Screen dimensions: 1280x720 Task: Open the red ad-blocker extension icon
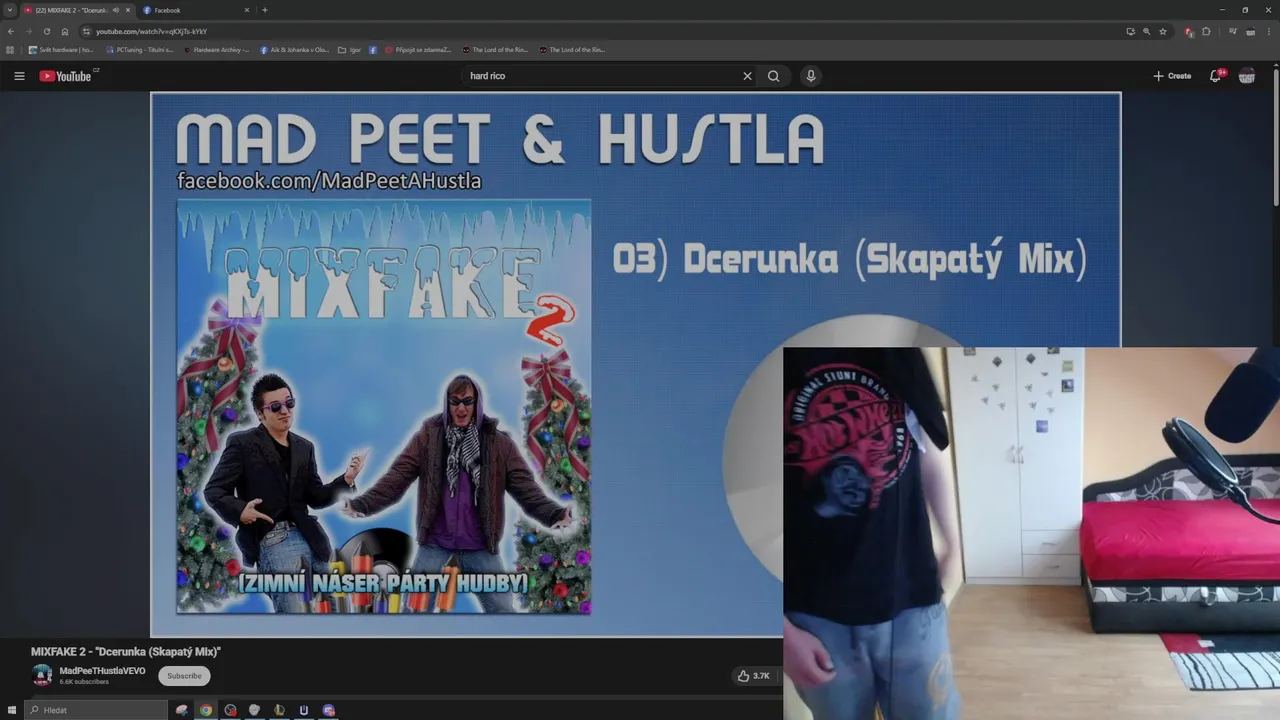point(1189,32)
